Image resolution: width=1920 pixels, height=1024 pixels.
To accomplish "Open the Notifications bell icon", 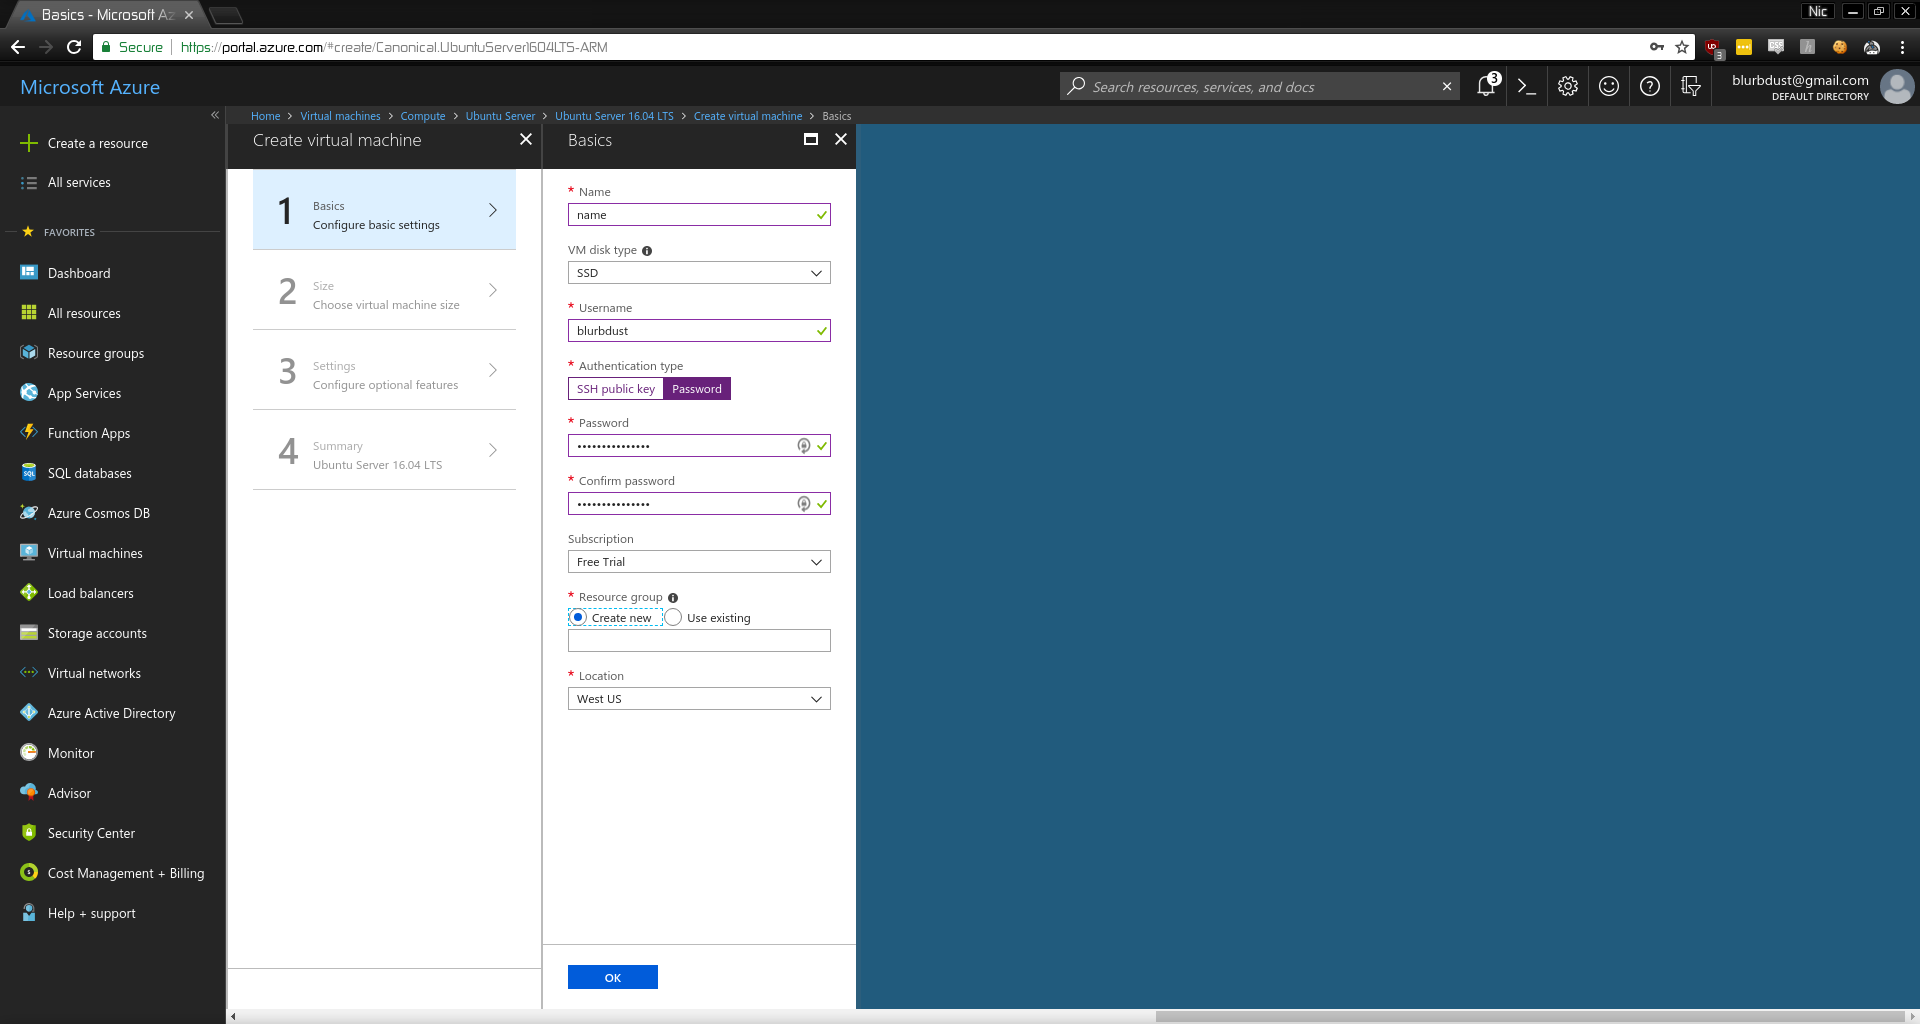I will [1487, 87].
